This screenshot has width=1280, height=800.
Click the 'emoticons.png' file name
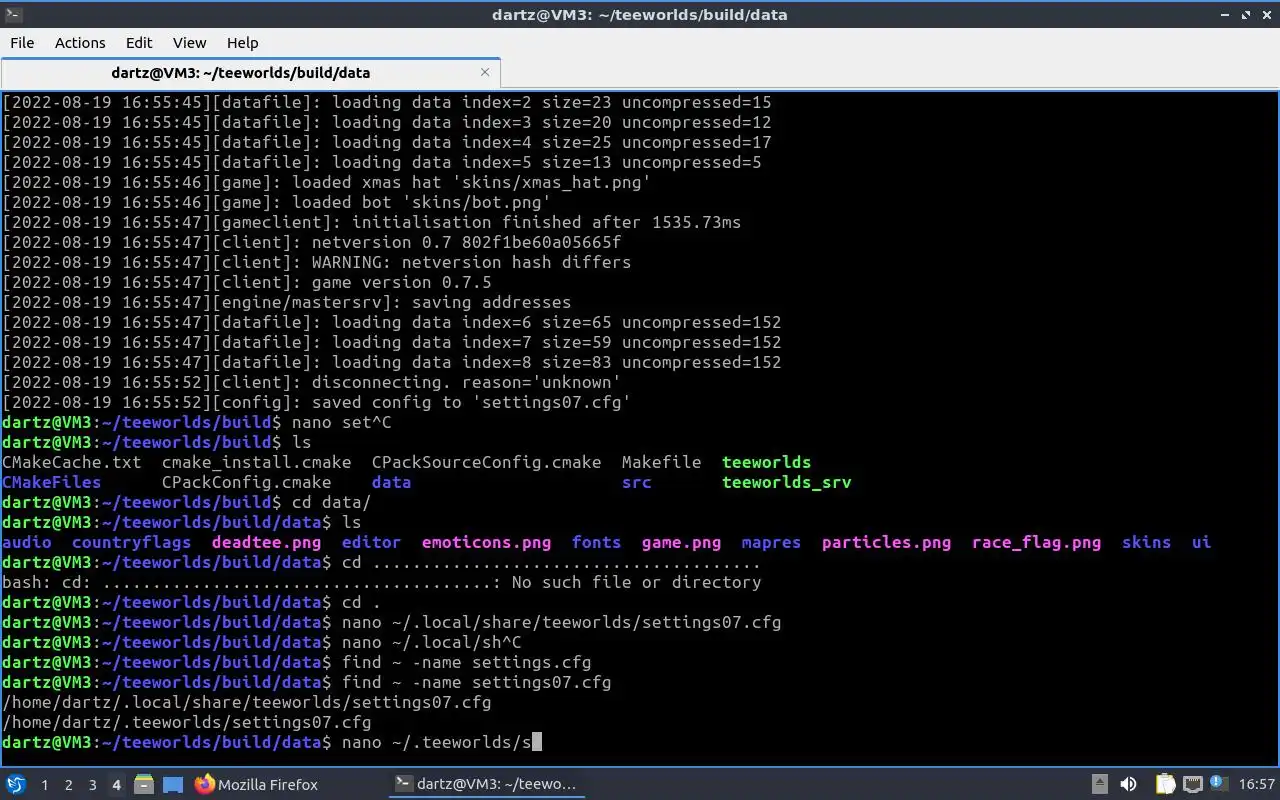[486, 542]
